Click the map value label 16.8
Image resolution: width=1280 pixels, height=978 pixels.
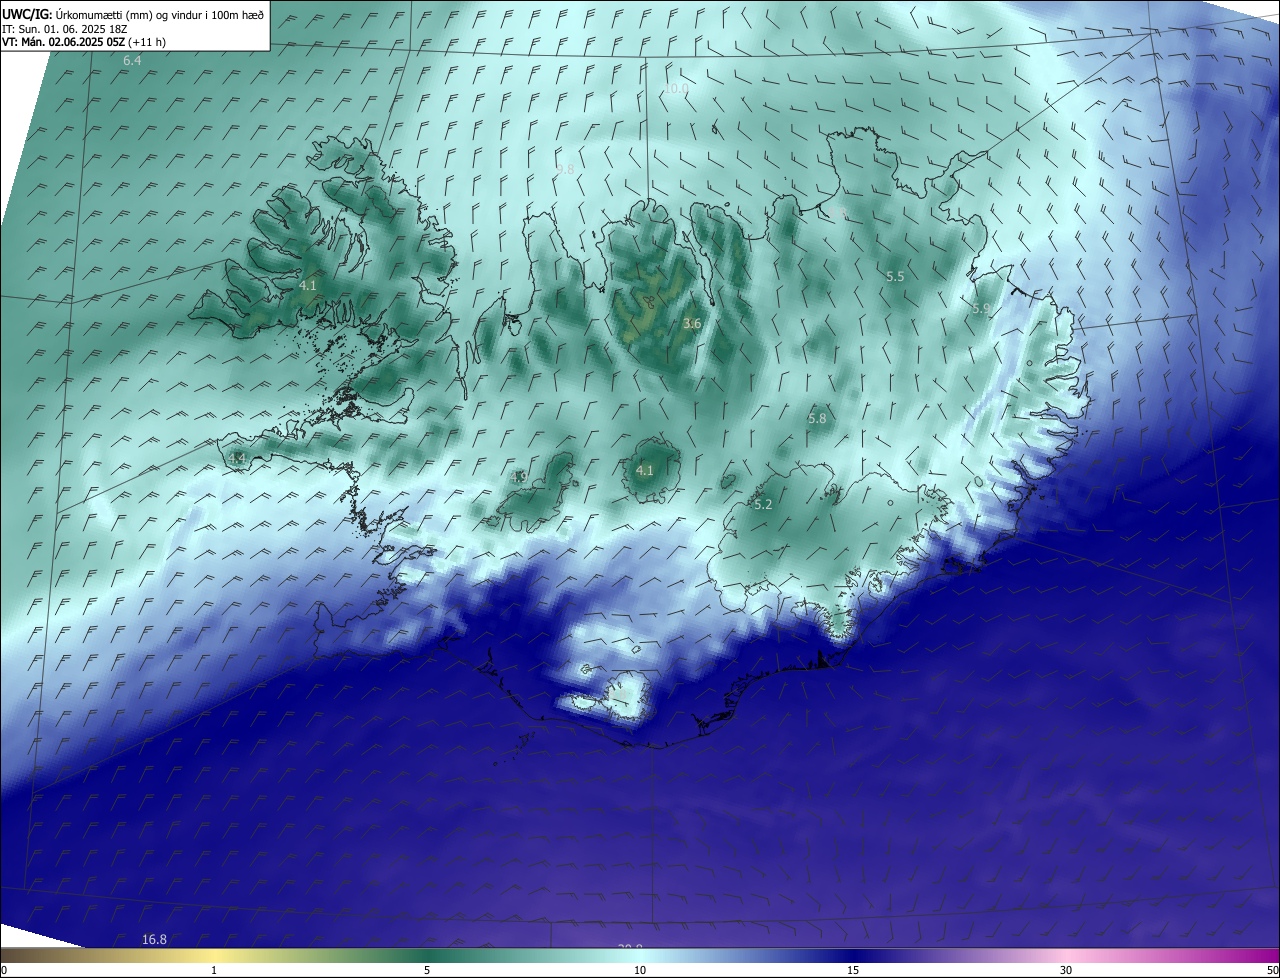(154, 939)
